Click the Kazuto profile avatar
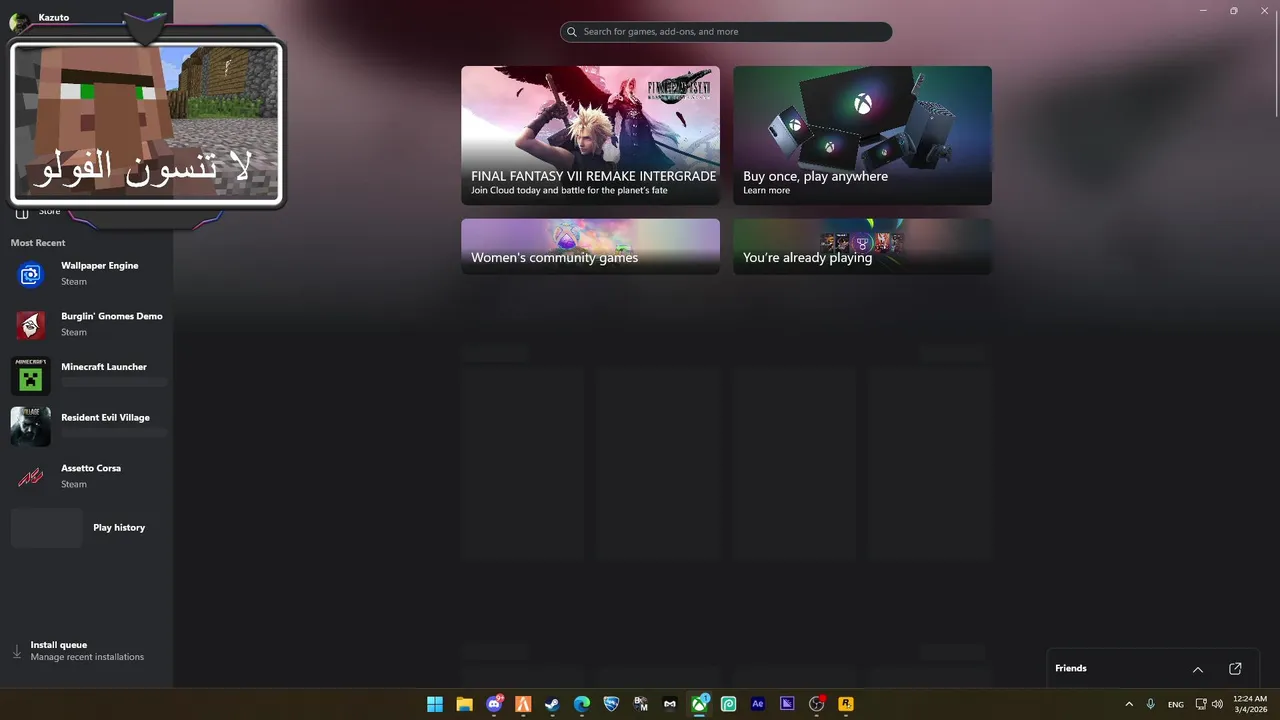 (x=18, y=22)
